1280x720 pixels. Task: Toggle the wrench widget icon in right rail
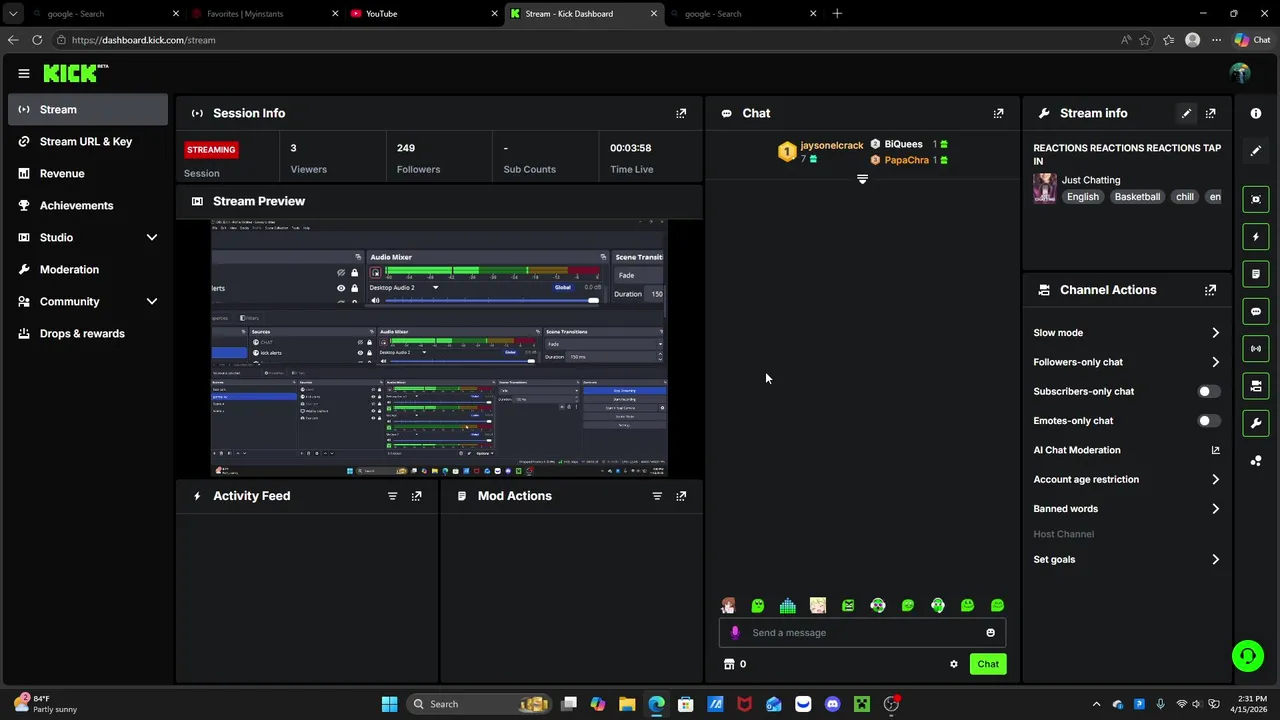[x=1256, y=423]
